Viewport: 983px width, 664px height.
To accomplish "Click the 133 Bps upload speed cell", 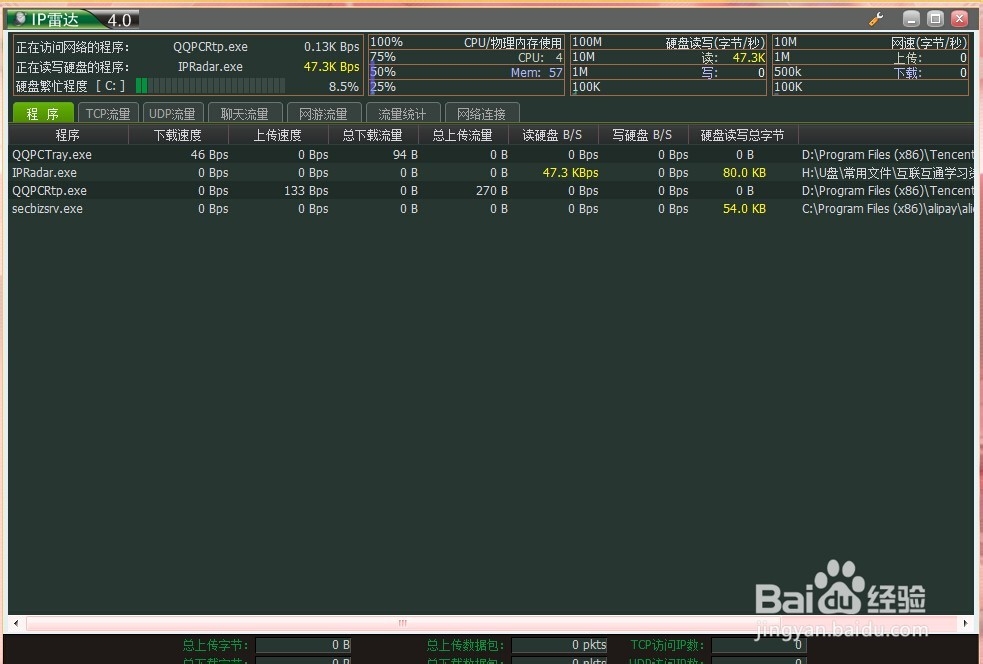I will pos(306,191).
